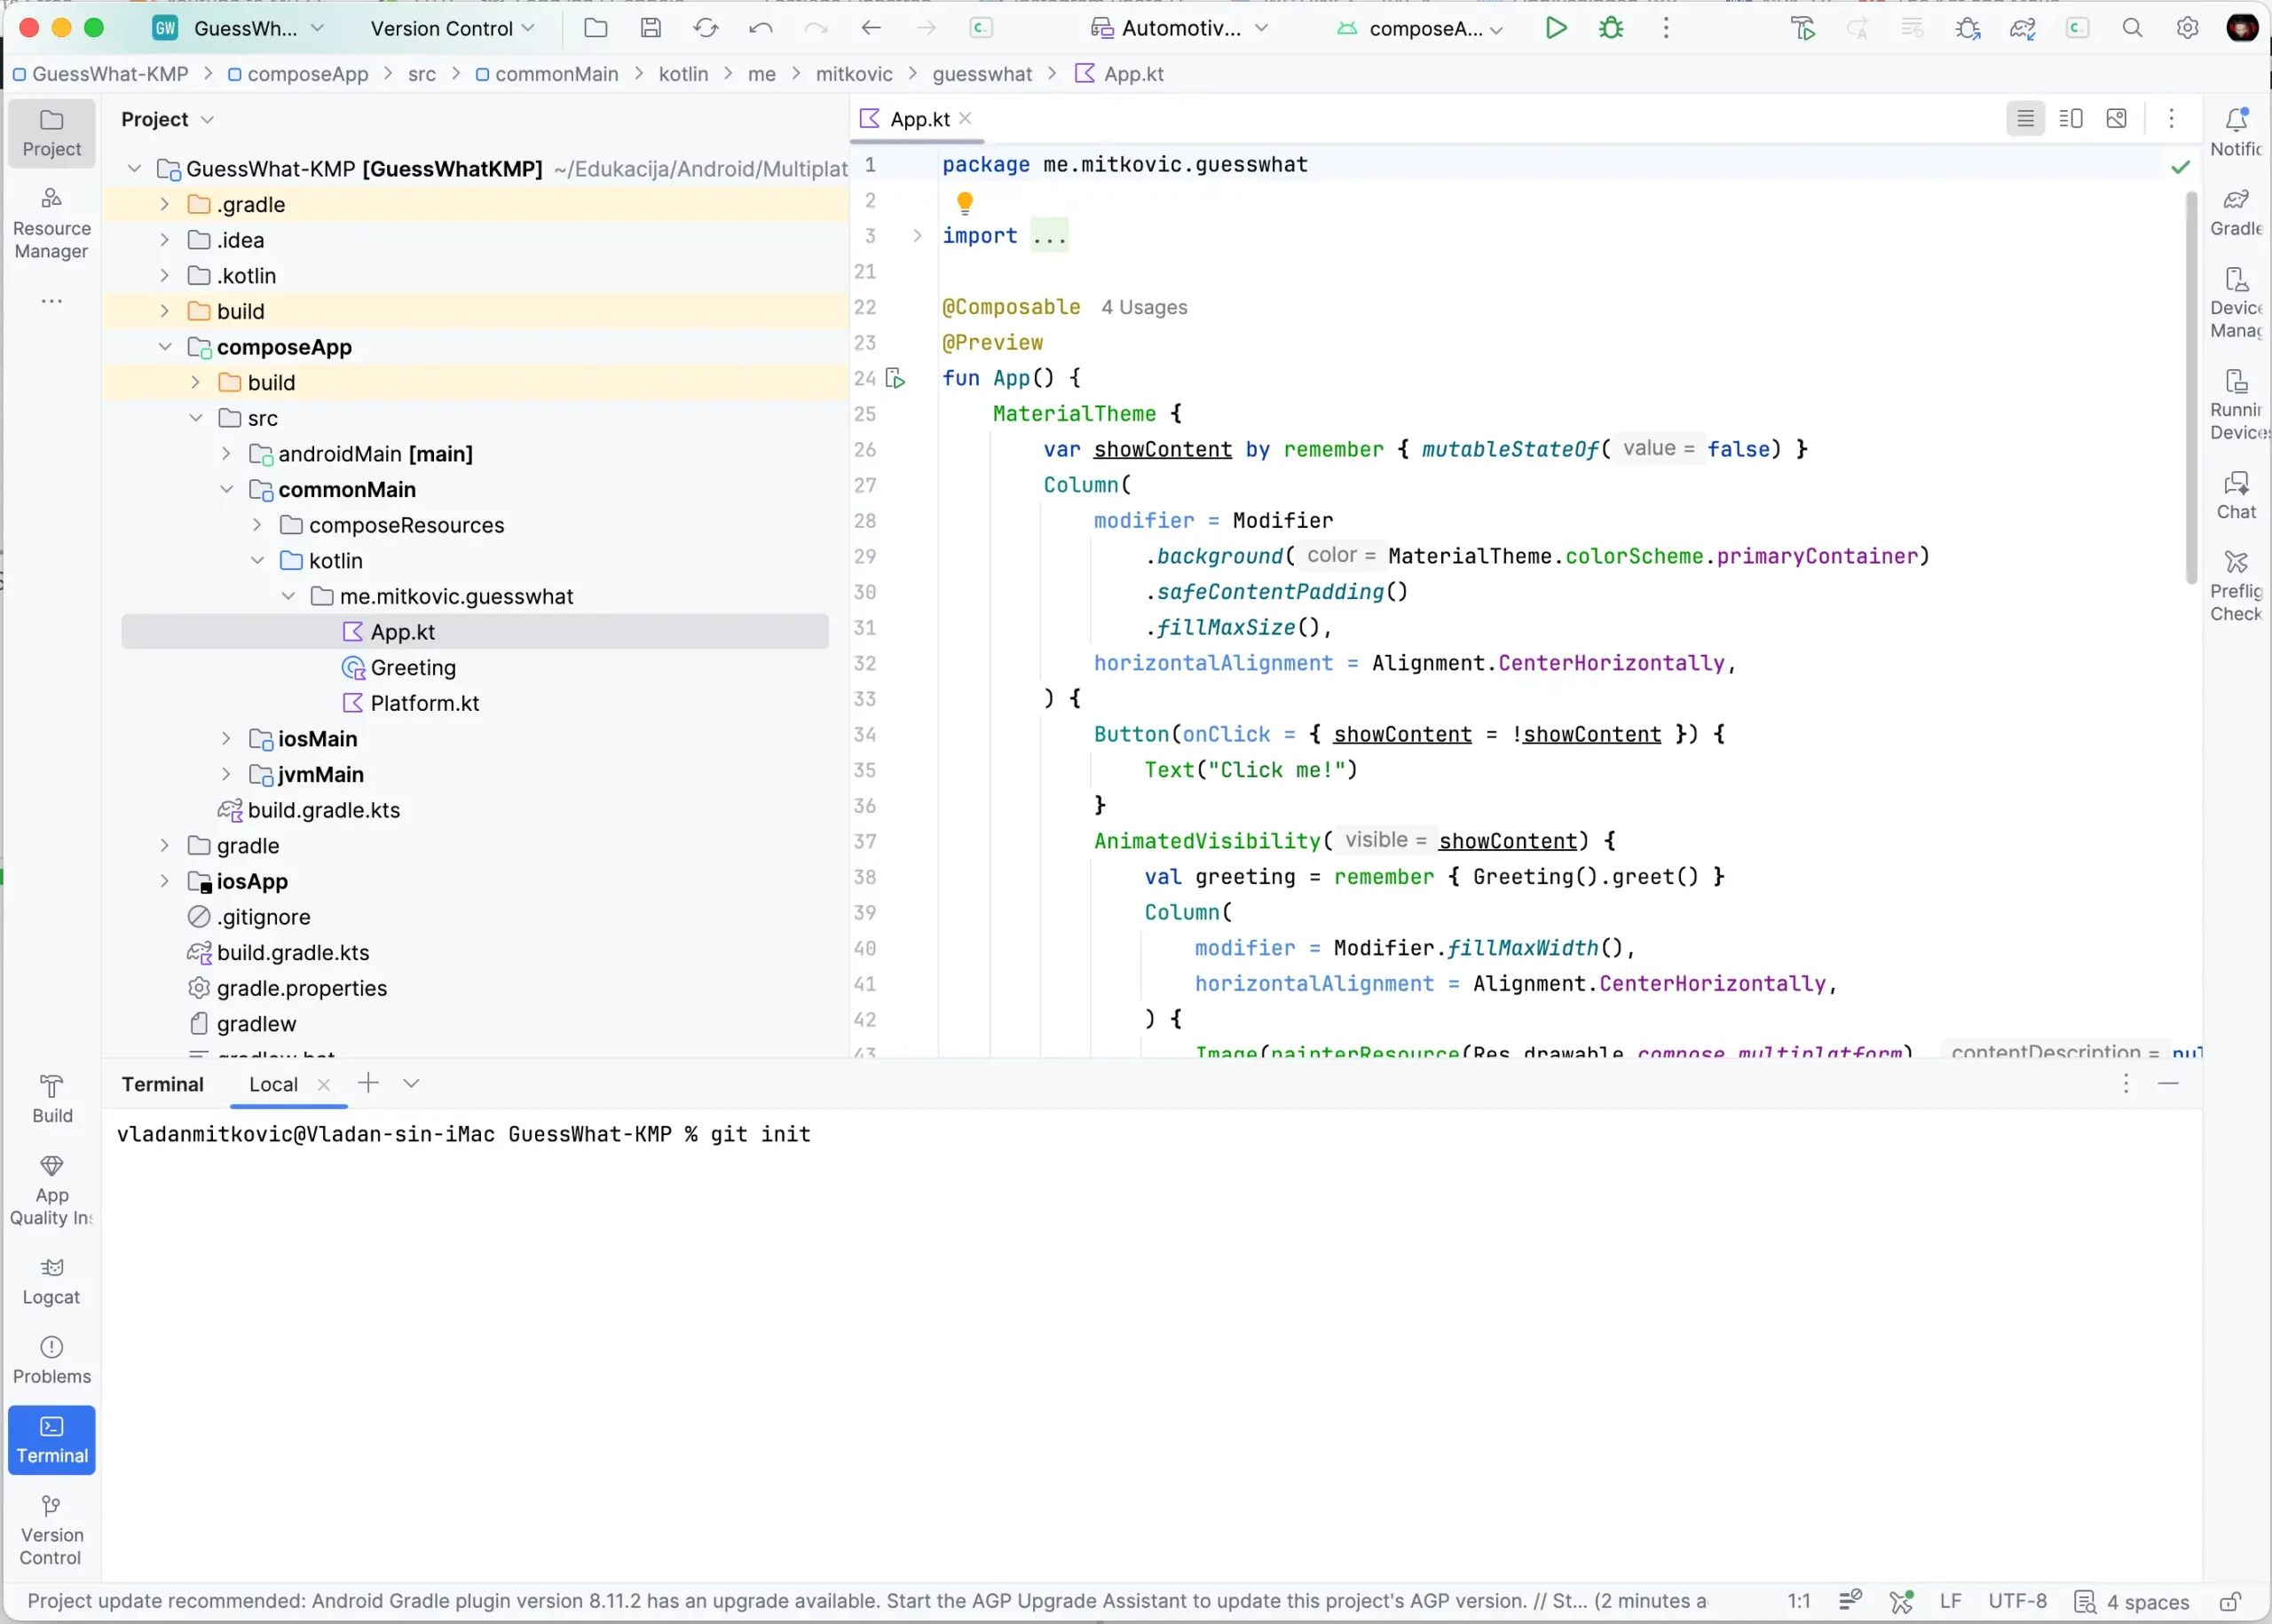The height and width of the screenshot is (1624, 2272).
Task: Open the Build tool window
Action: [x=51, y=1099]
